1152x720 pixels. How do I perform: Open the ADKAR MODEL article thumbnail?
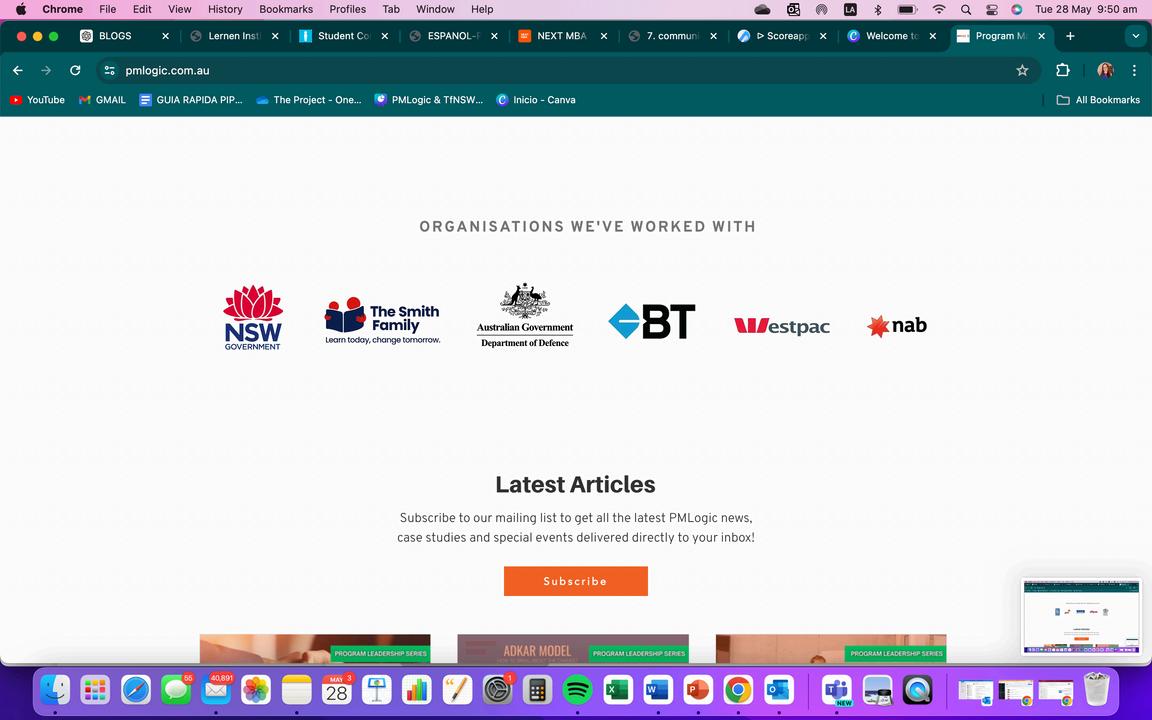tap(573, 648)
